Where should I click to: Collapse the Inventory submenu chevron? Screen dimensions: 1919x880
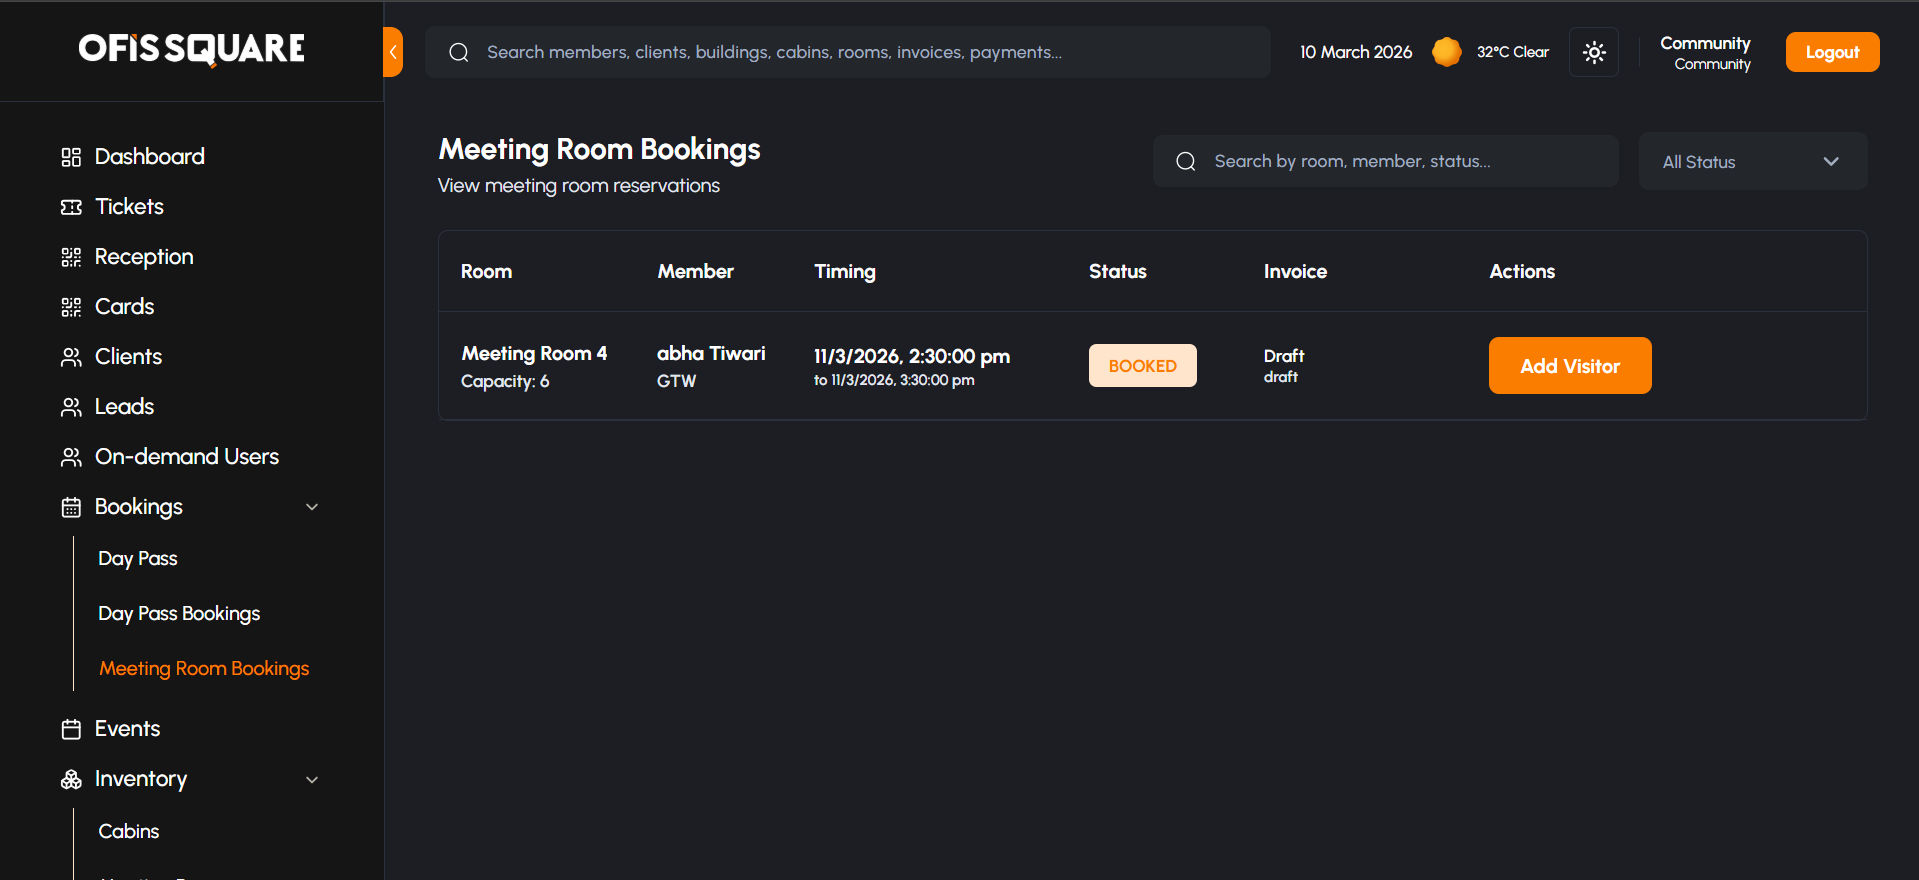(312, 779)
